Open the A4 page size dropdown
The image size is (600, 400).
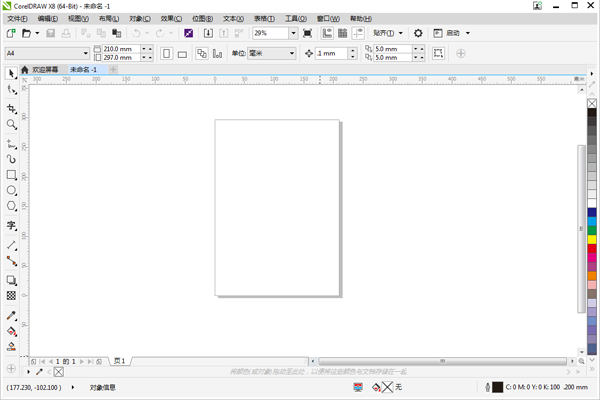coord(86,53)
